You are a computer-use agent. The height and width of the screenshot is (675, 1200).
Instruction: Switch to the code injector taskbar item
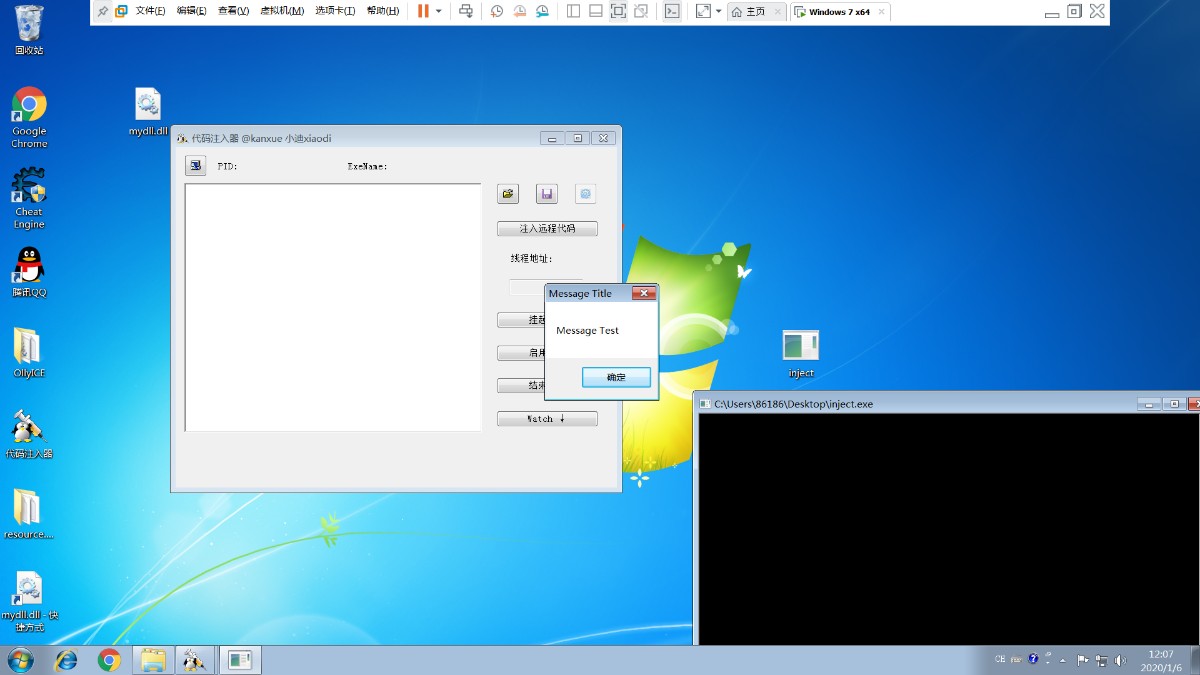195,660
